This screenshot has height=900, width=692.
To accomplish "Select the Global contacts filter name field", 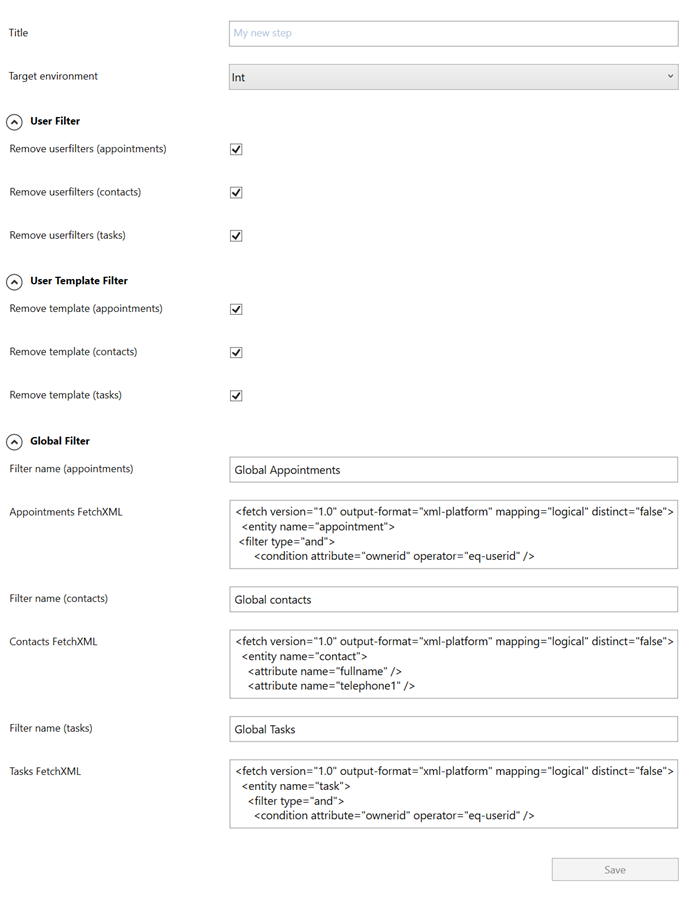I will tap(452, 599).
